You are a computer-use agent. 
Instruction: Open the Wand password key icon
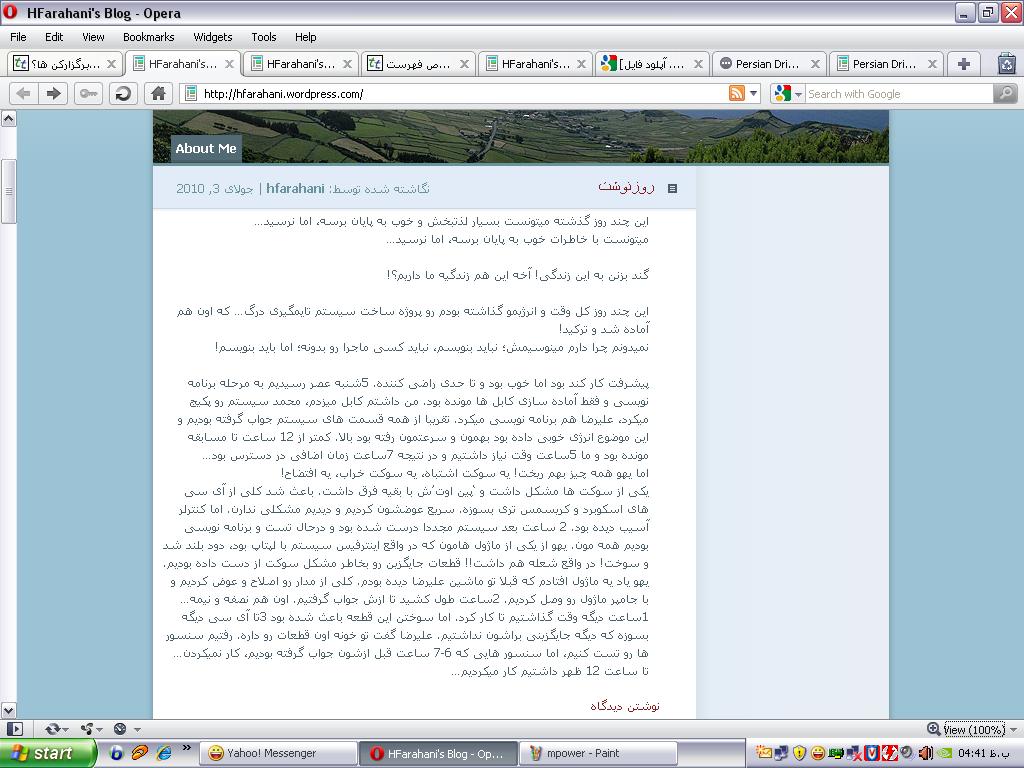click(x=88, y=93)
